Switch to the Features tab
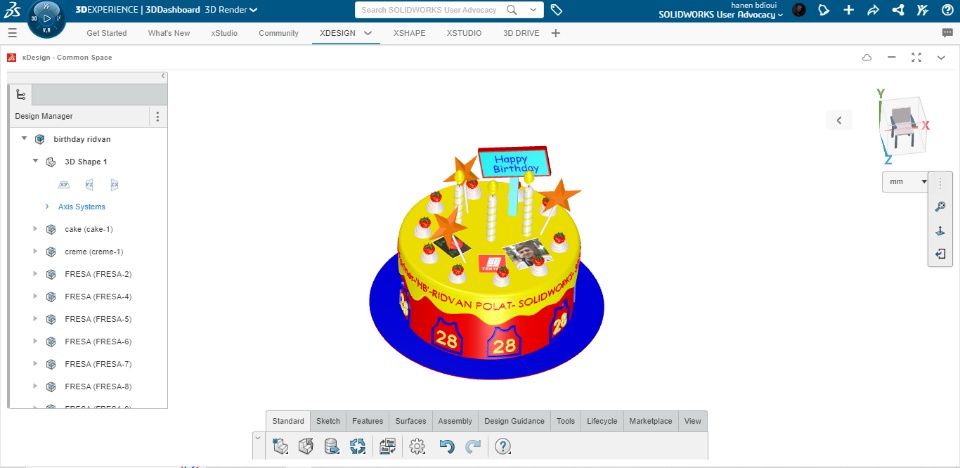 (368, 421)
